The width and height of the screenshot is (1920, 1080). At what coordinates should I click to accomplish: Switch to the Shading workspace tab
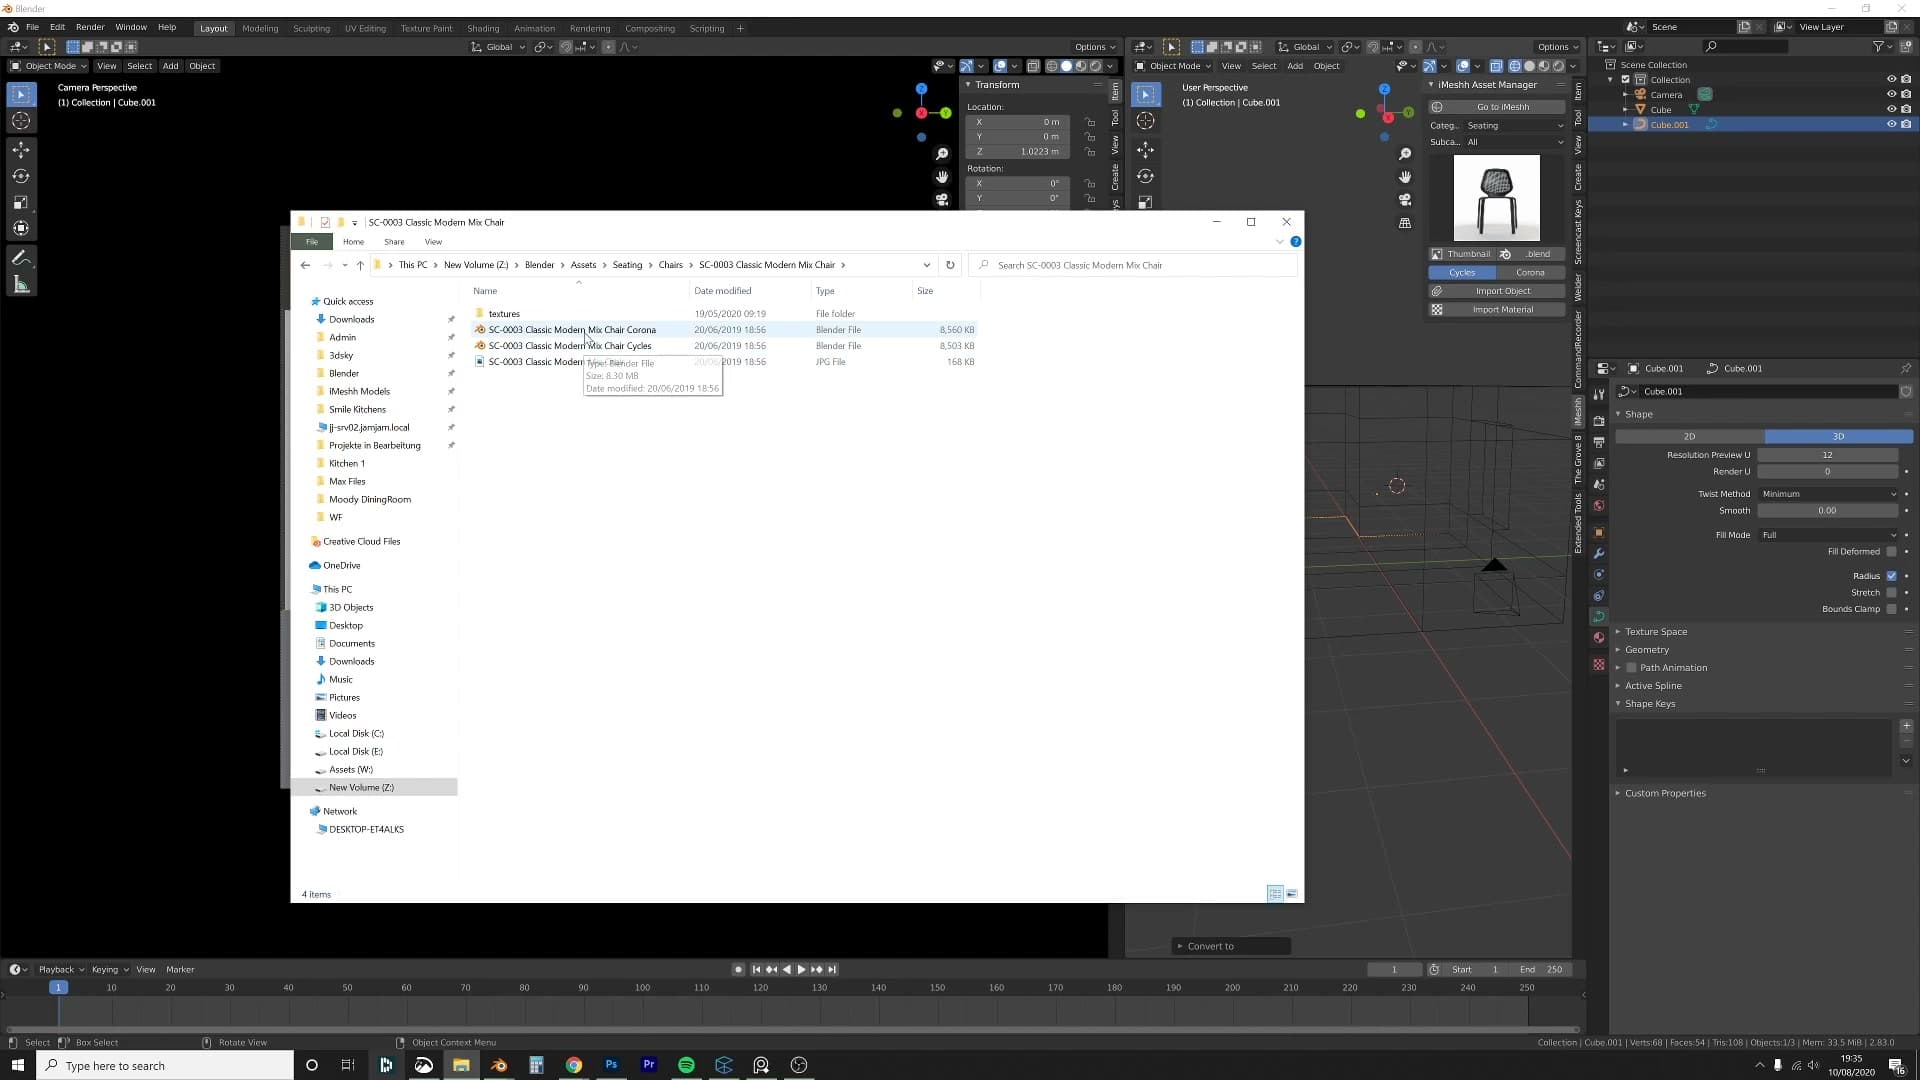pyautogui.click(x=483, y=29)
